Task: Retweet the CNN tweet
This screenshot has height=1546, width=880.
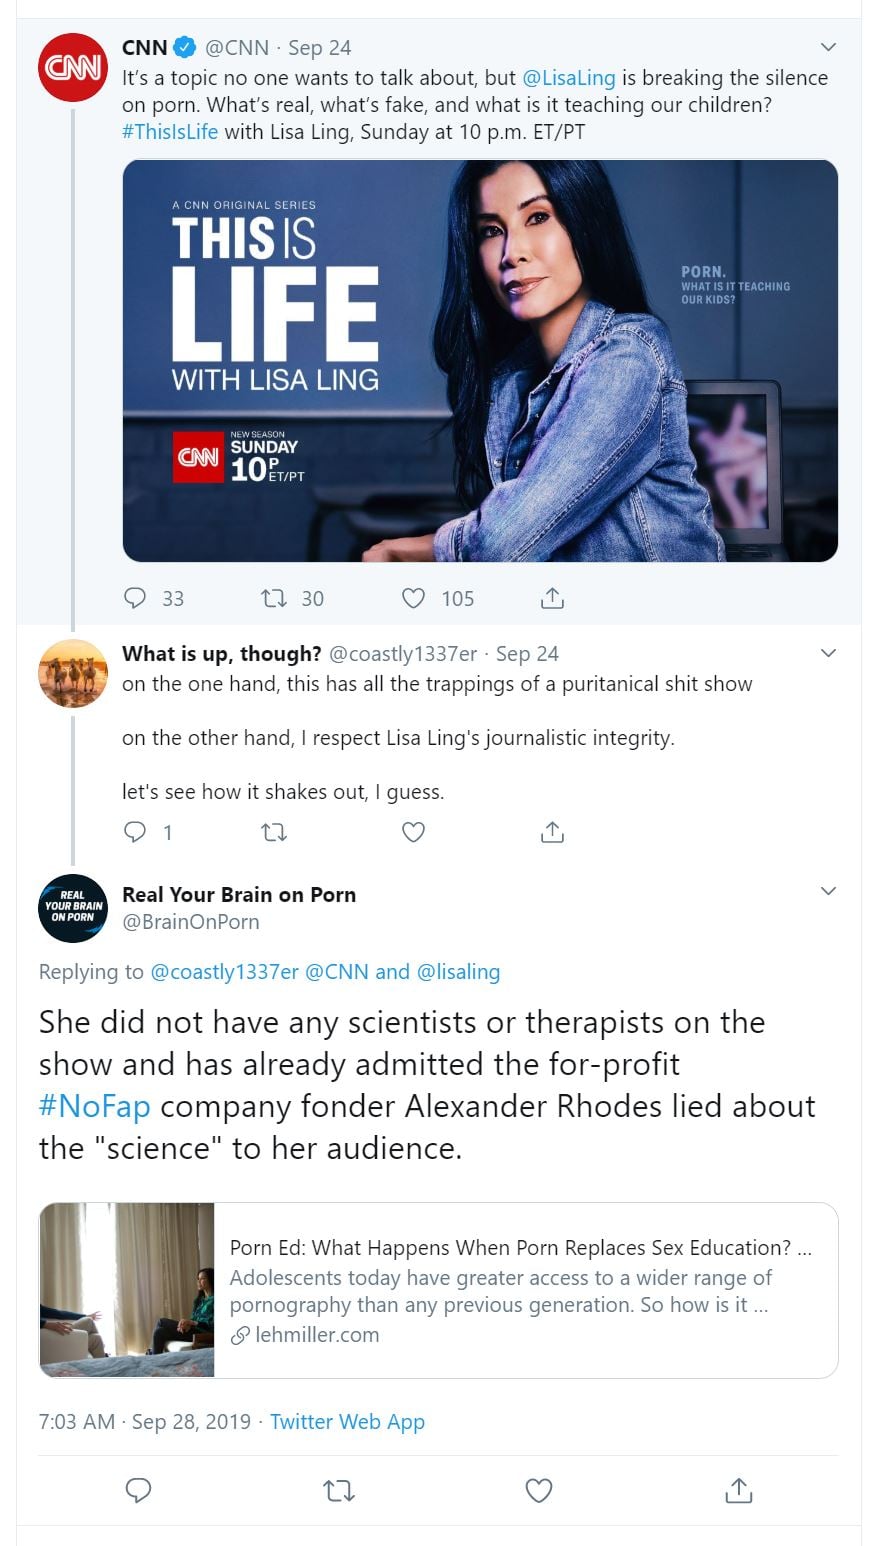Action: coord(274,598)
